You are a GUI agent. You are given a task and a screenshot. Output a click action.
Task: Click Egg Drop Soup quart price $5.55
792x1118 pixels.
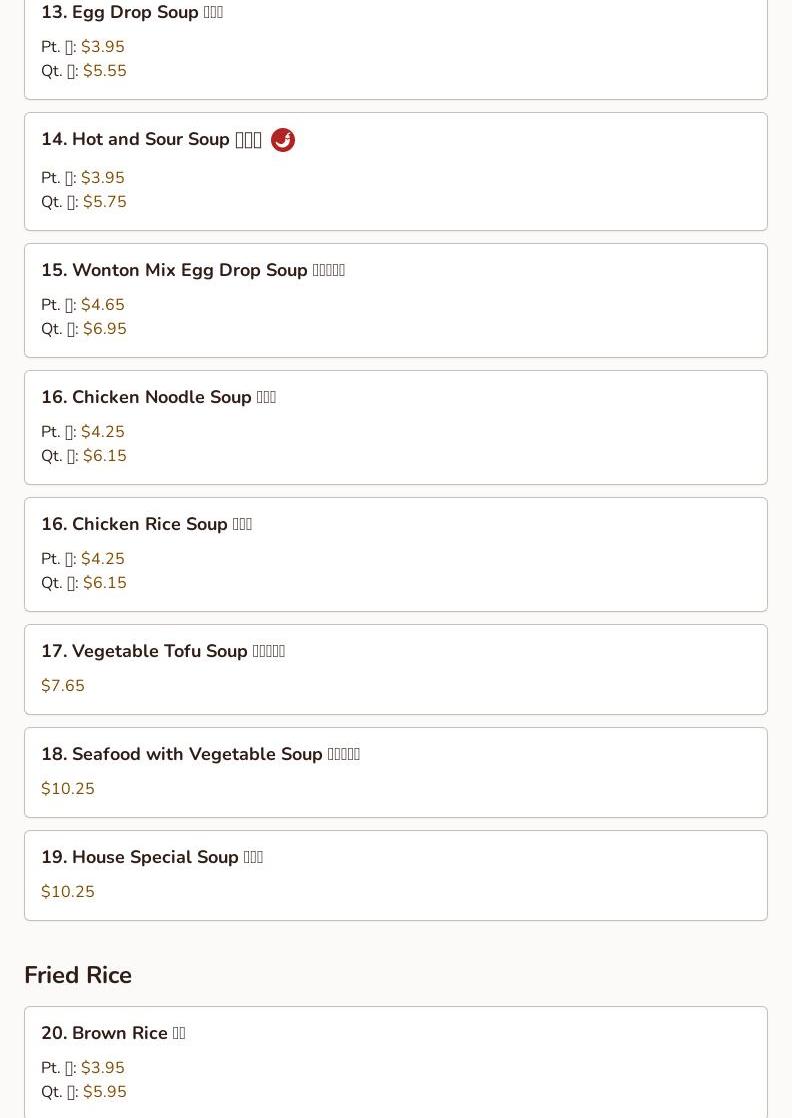[105, 71]
